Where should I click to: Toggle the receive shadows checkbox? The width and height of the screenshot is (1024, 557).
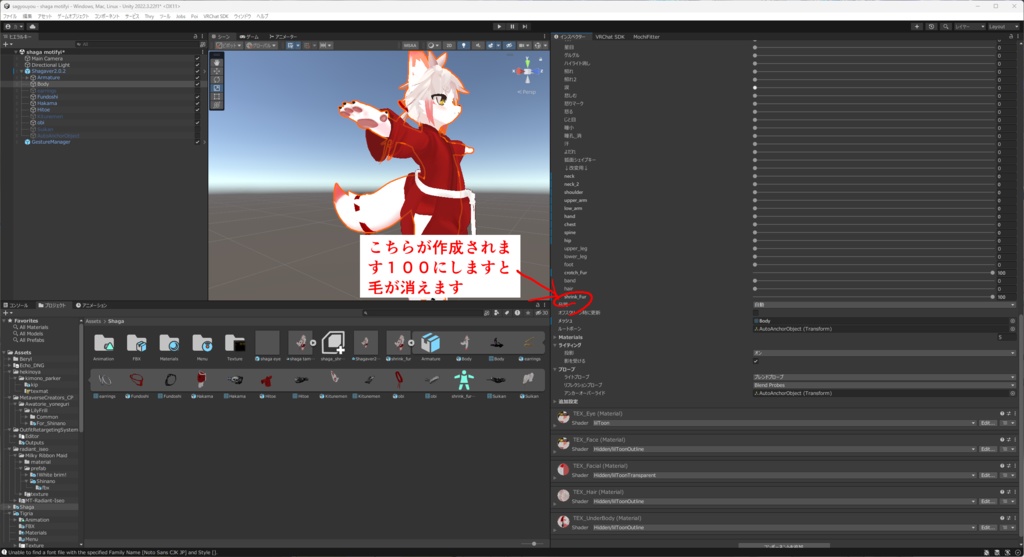pos(756,360)
